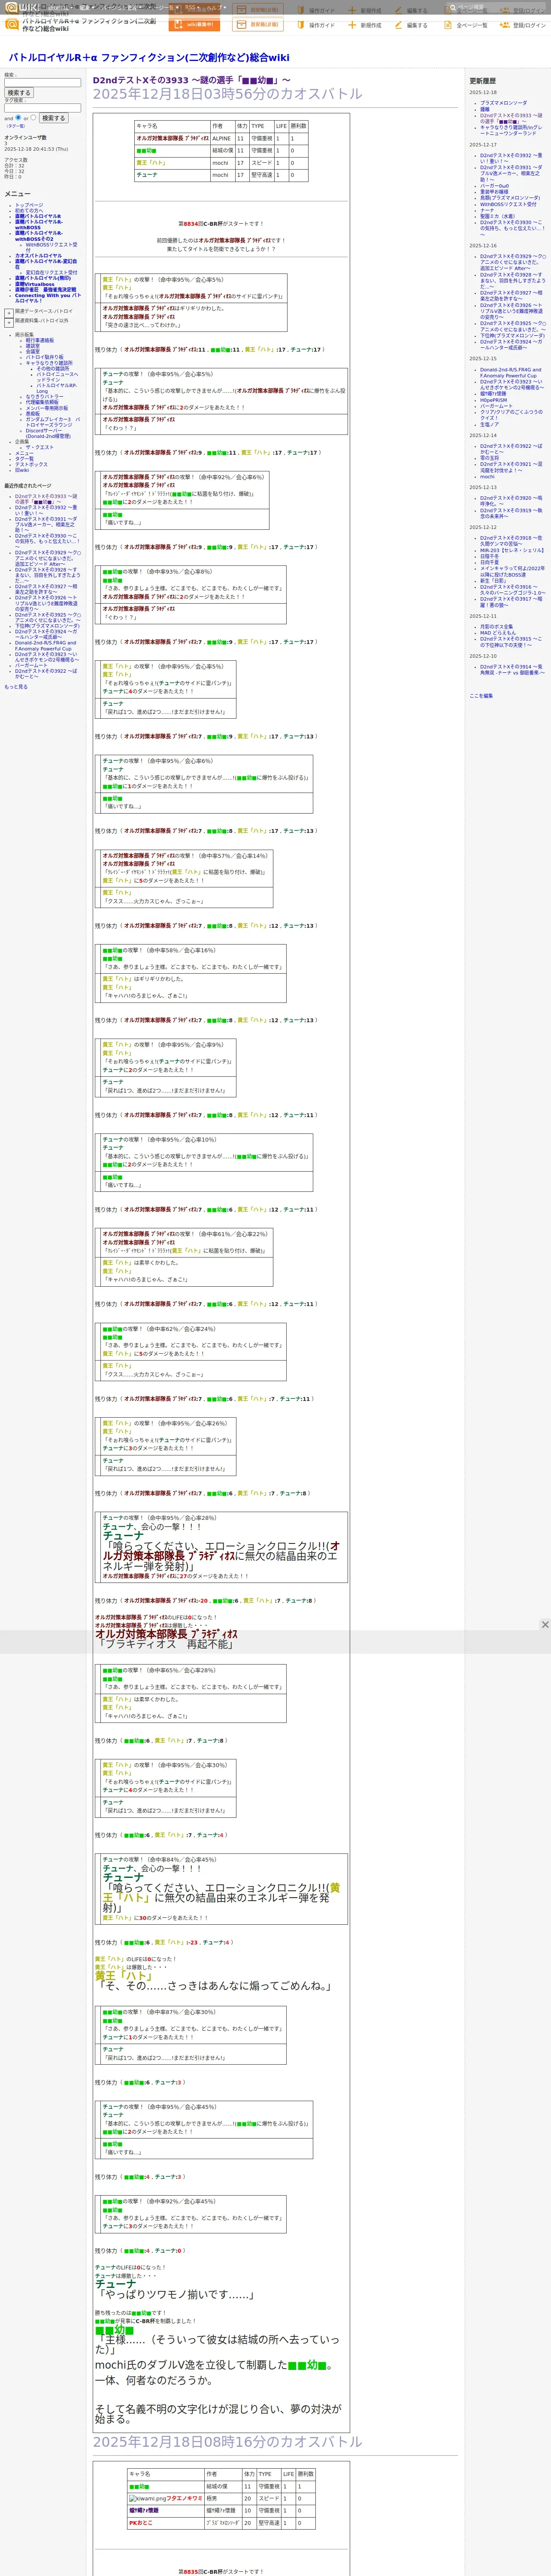Close the overlay with the X button
This screenshot has width=551, height=2576.
pos(545,1624)
